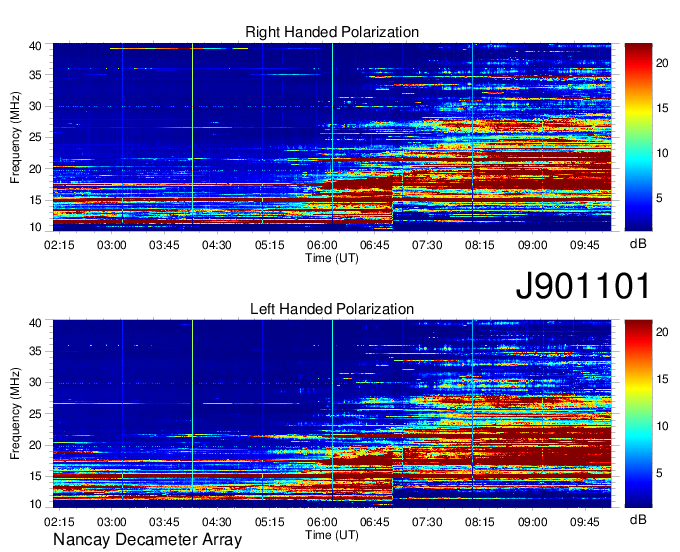Image resolution: width=680 pixels, height=552 pixels.
Task: Click time tick 07:30 under Left Handed plot
Action: 427,522
